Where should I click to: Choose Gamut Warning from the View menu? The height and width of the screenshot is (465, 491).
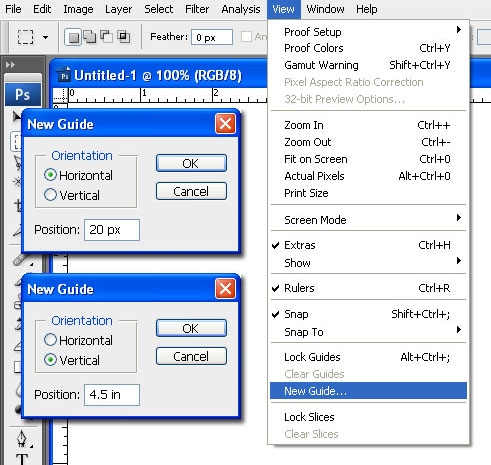click(x=368, y=65)
